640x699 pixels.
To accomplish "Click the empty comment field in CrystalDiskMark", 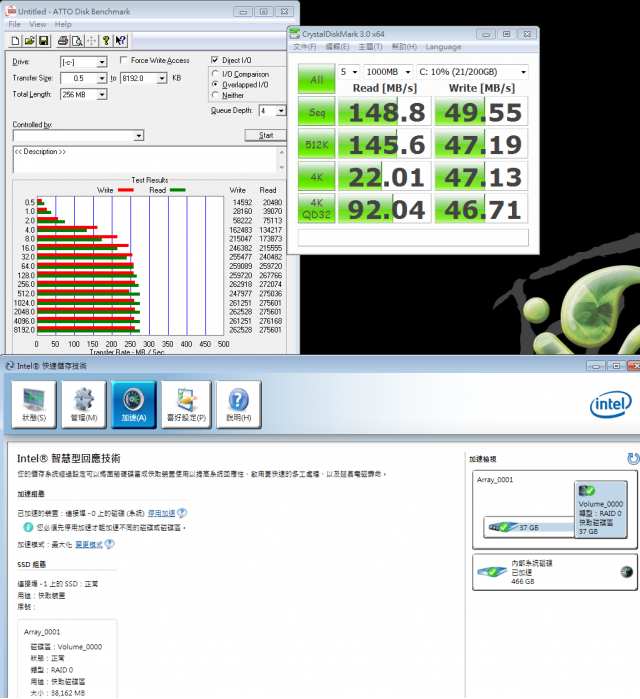I will [x=413, y=238].
